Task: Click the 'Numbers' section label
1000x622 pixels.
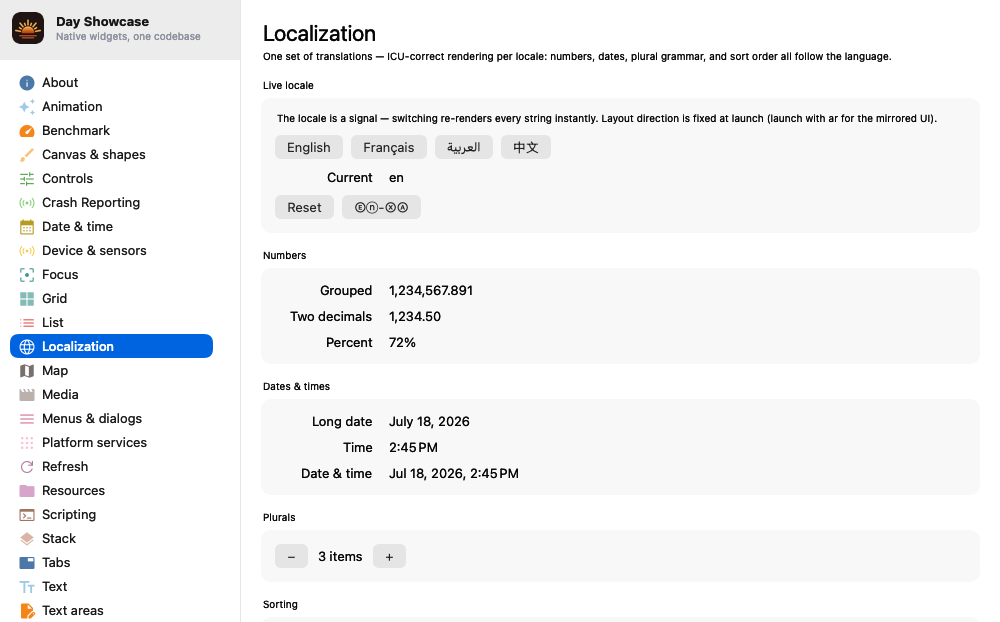Action: [284, 255]
